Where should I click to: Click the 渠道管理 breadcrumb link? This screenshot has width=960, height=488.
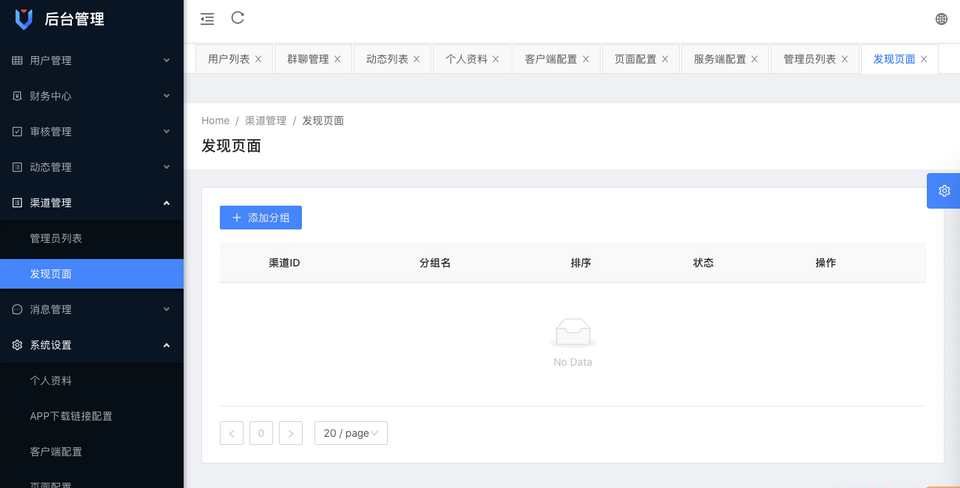click(266, 121)
